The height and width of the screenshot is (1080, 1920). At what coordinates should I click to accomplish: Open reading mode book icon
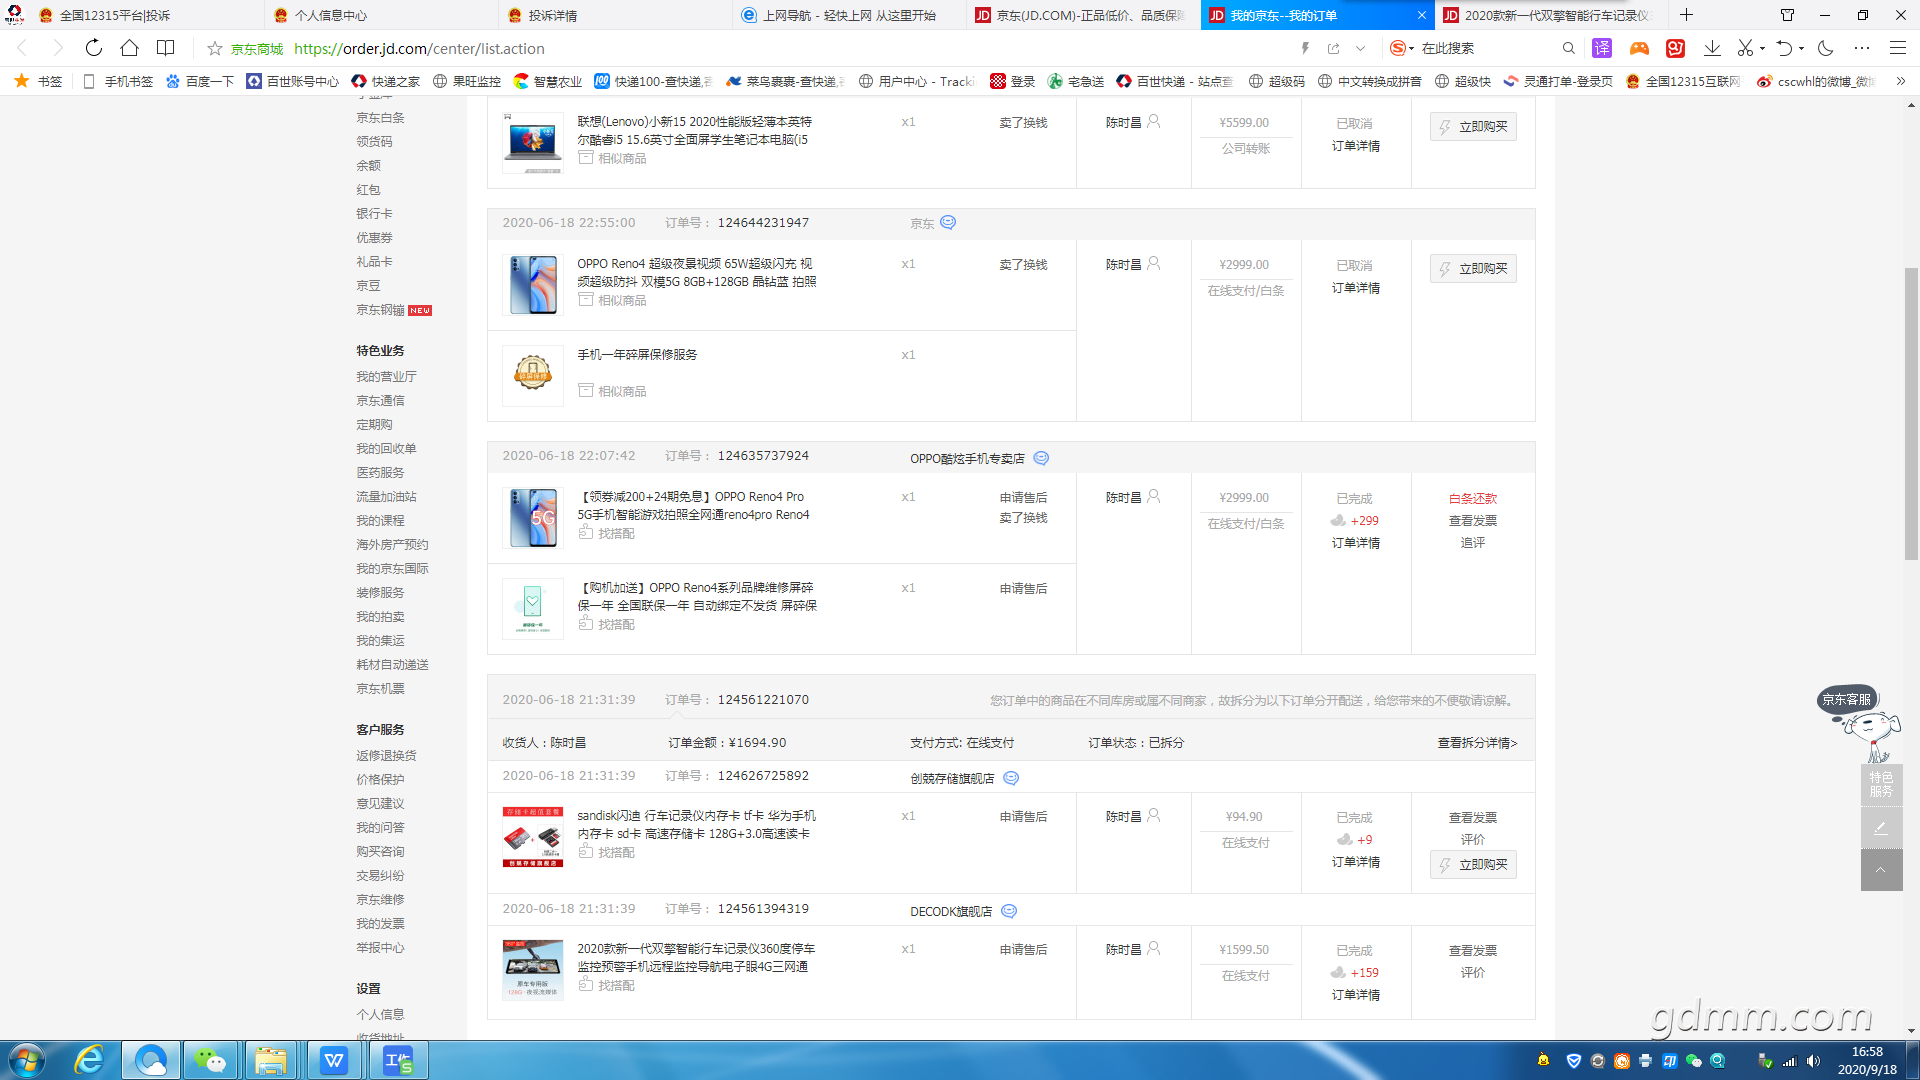coord(165,48)
